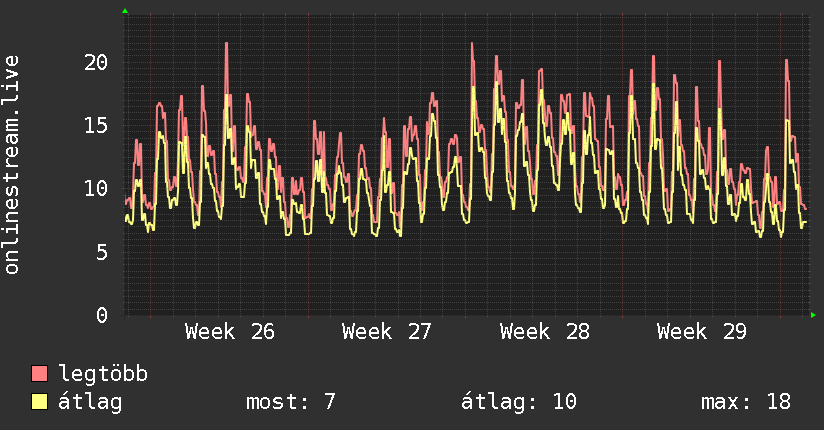Select the Week 26 axis label

click(x=229, y=332)
